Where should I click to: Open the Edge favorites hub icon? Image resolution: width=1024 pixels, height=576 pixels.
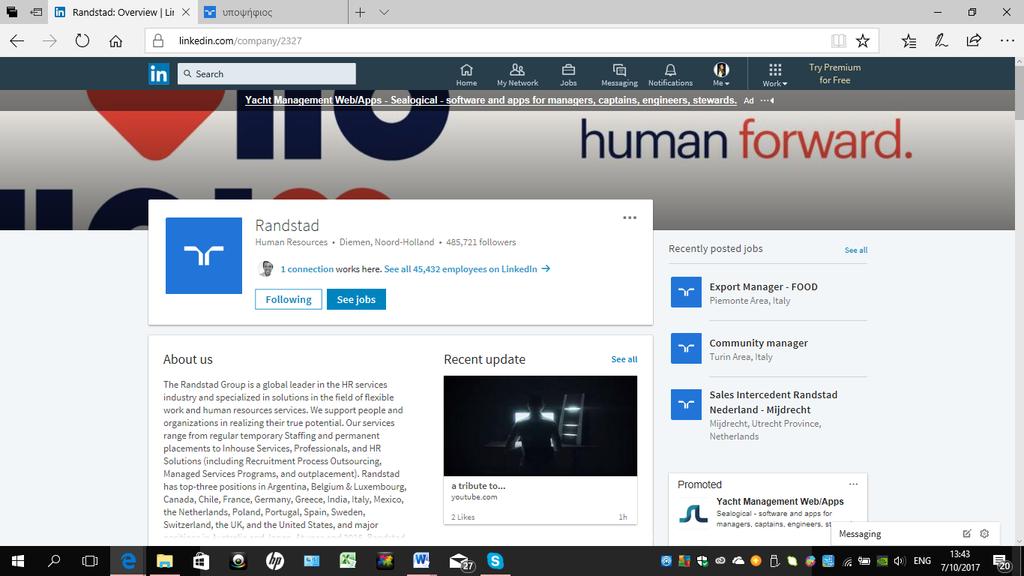[908, 40]
